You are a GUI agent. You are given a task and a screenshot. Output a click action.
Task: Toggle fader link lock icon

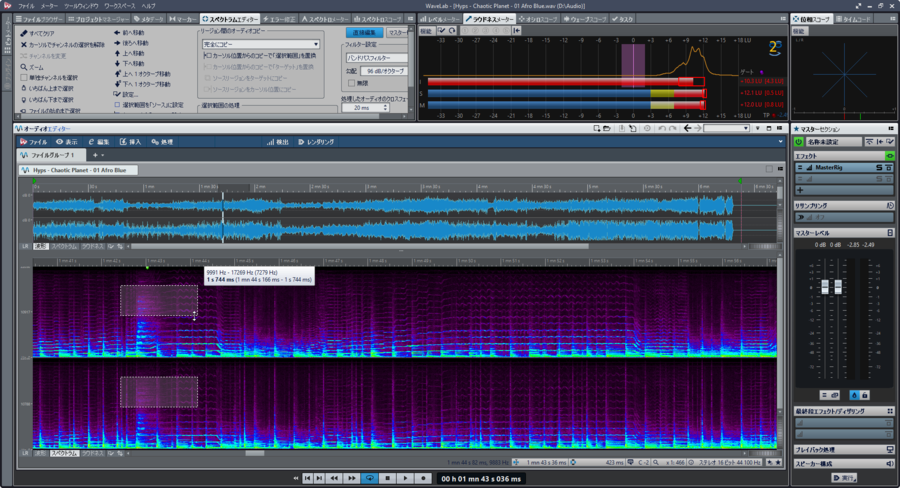point(864,395)
